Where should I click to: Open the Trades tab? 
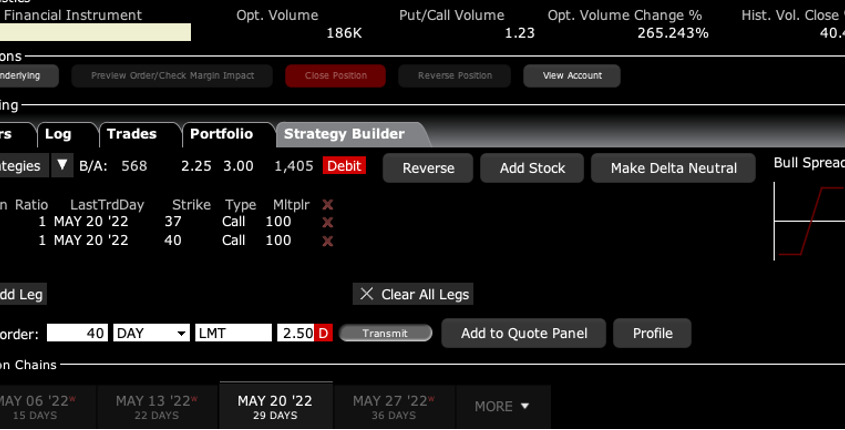click(x=131, y=134)
